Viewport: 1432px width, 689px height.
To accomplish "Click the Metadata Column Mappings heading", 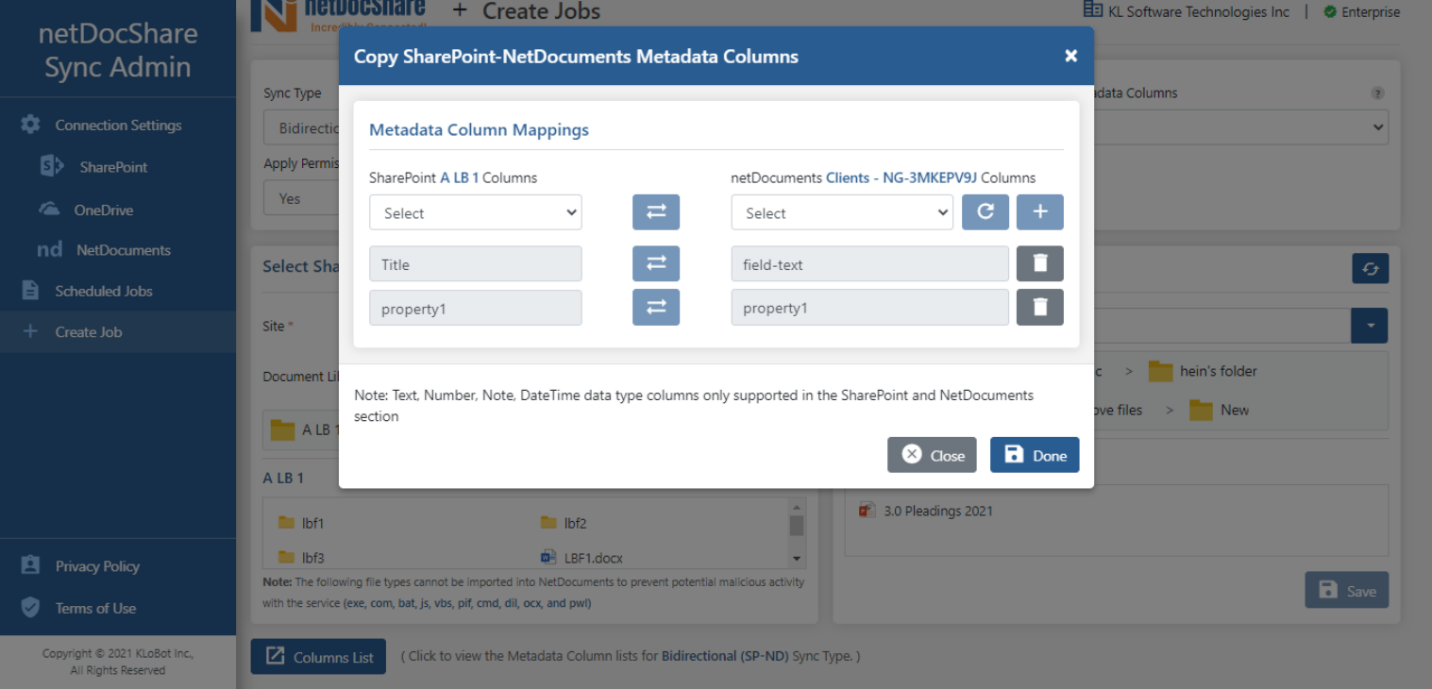I will coord(479,129).
